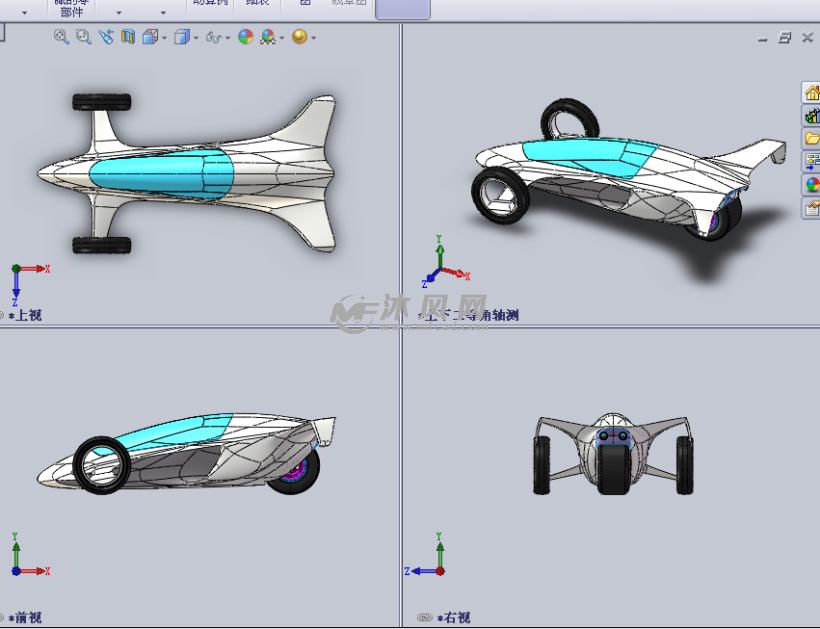
Task: Toggle the Section View tool
Action: pos(127,37)
